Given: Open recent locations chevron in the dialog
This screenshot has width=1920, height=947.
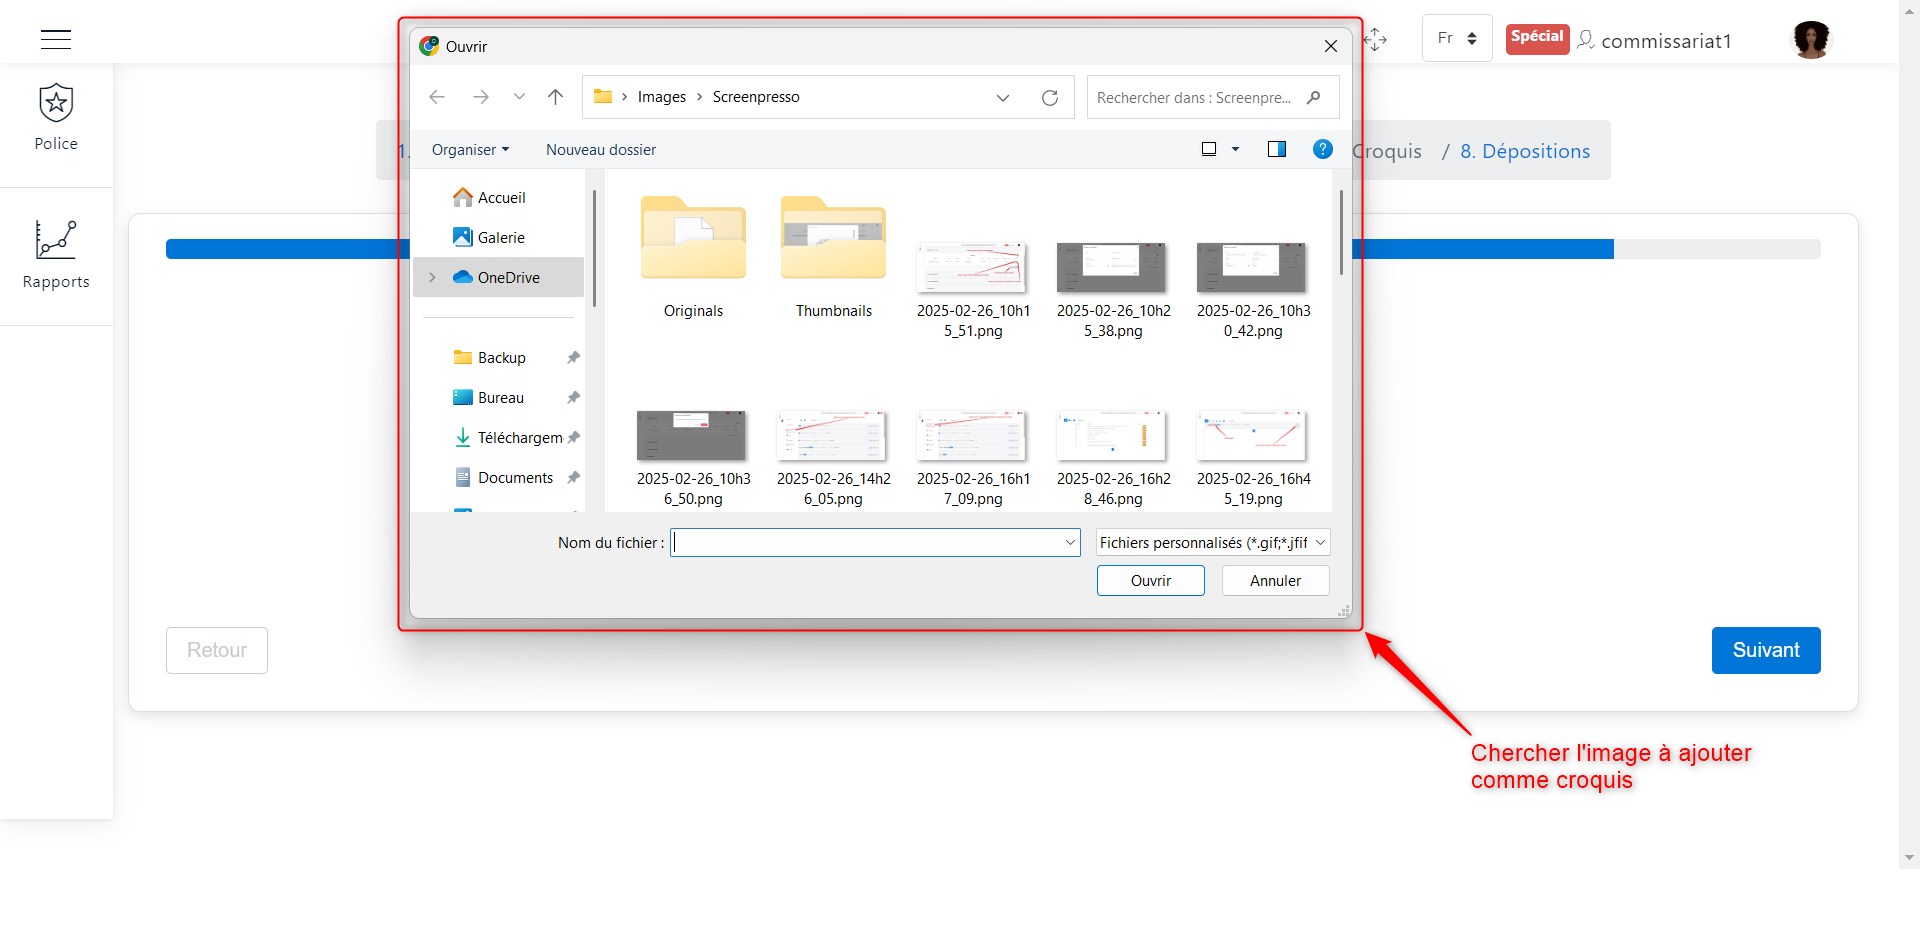Looking at the screenshot, I should pyautogui.click(x=519, y=97).
